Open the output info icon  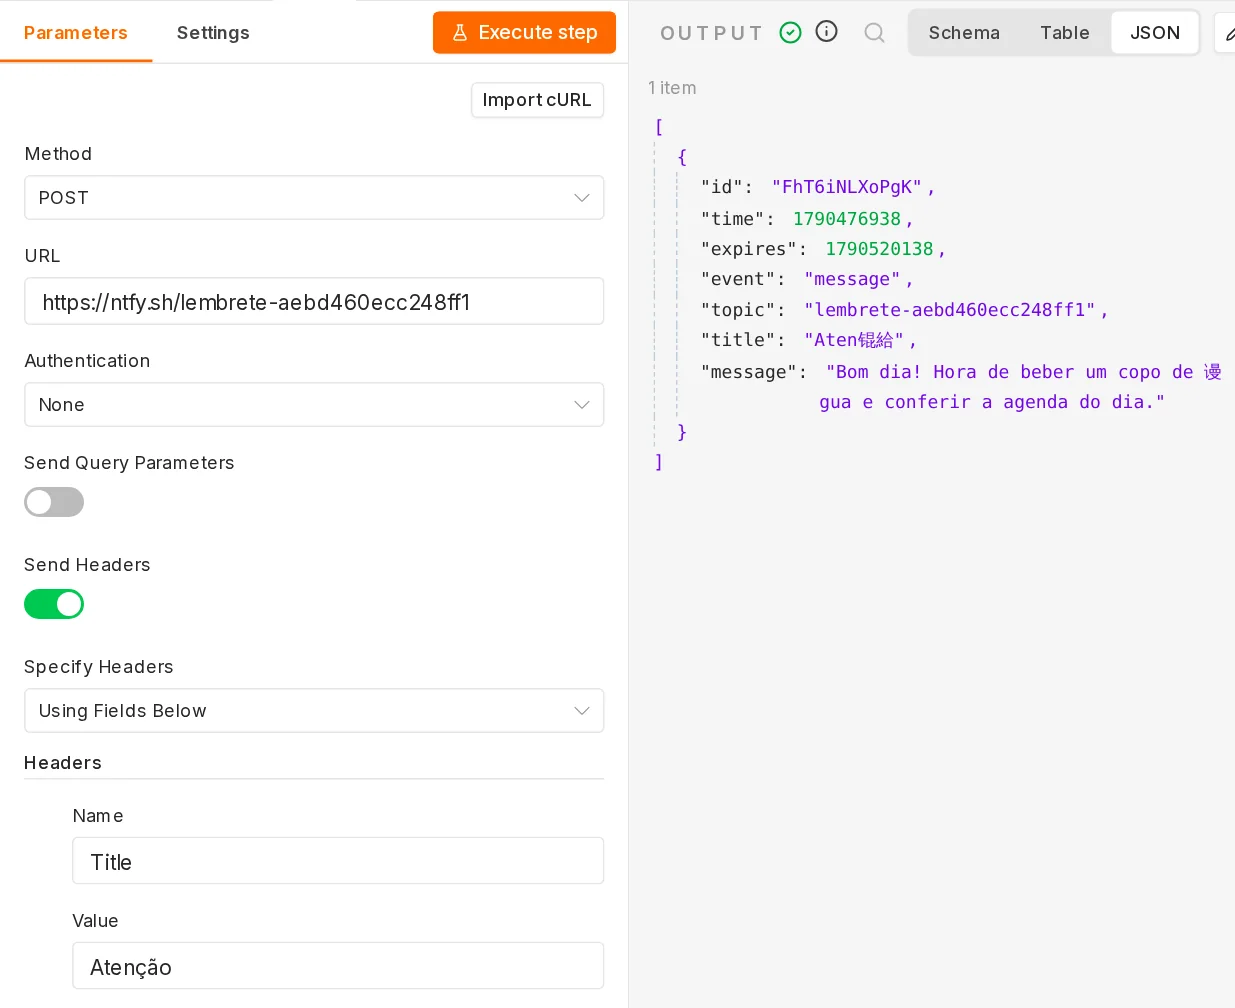click(827, 32)
